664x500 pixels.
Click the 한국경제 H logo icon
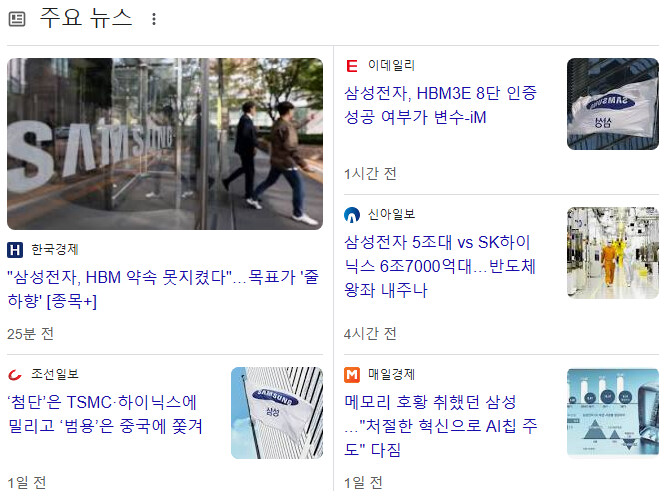15,250
